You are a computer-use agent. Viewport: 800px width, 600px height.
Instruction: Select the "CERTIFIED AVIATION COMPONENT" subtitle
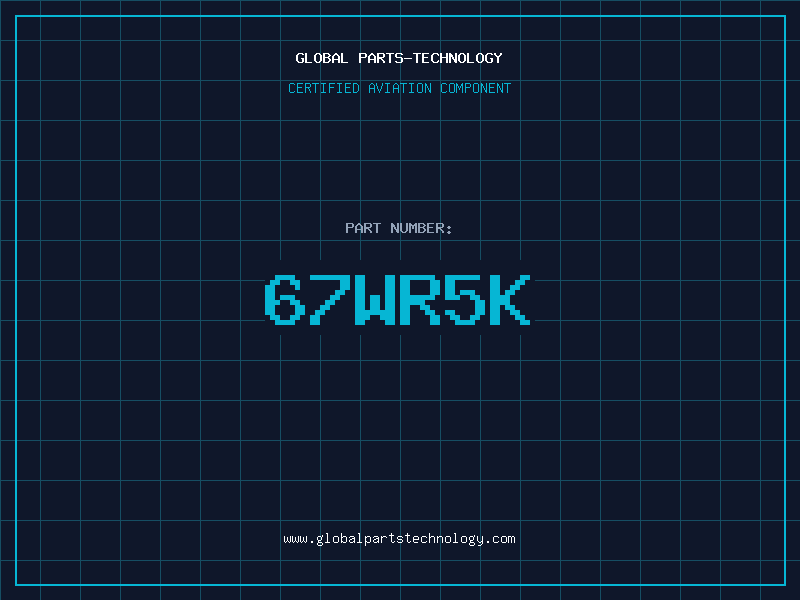point(399,88)
